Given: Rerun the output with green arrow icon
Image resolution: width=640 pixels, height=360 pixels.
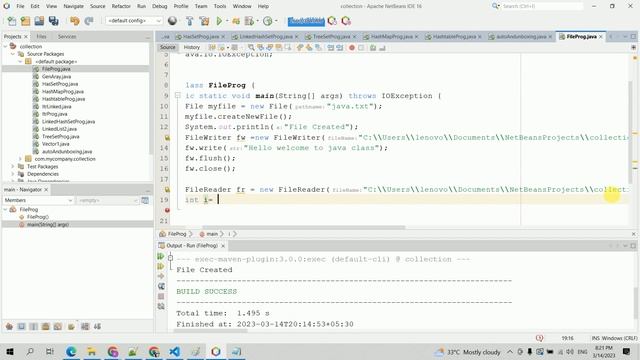Looking at the screenshot, I should tap(161, 256).
